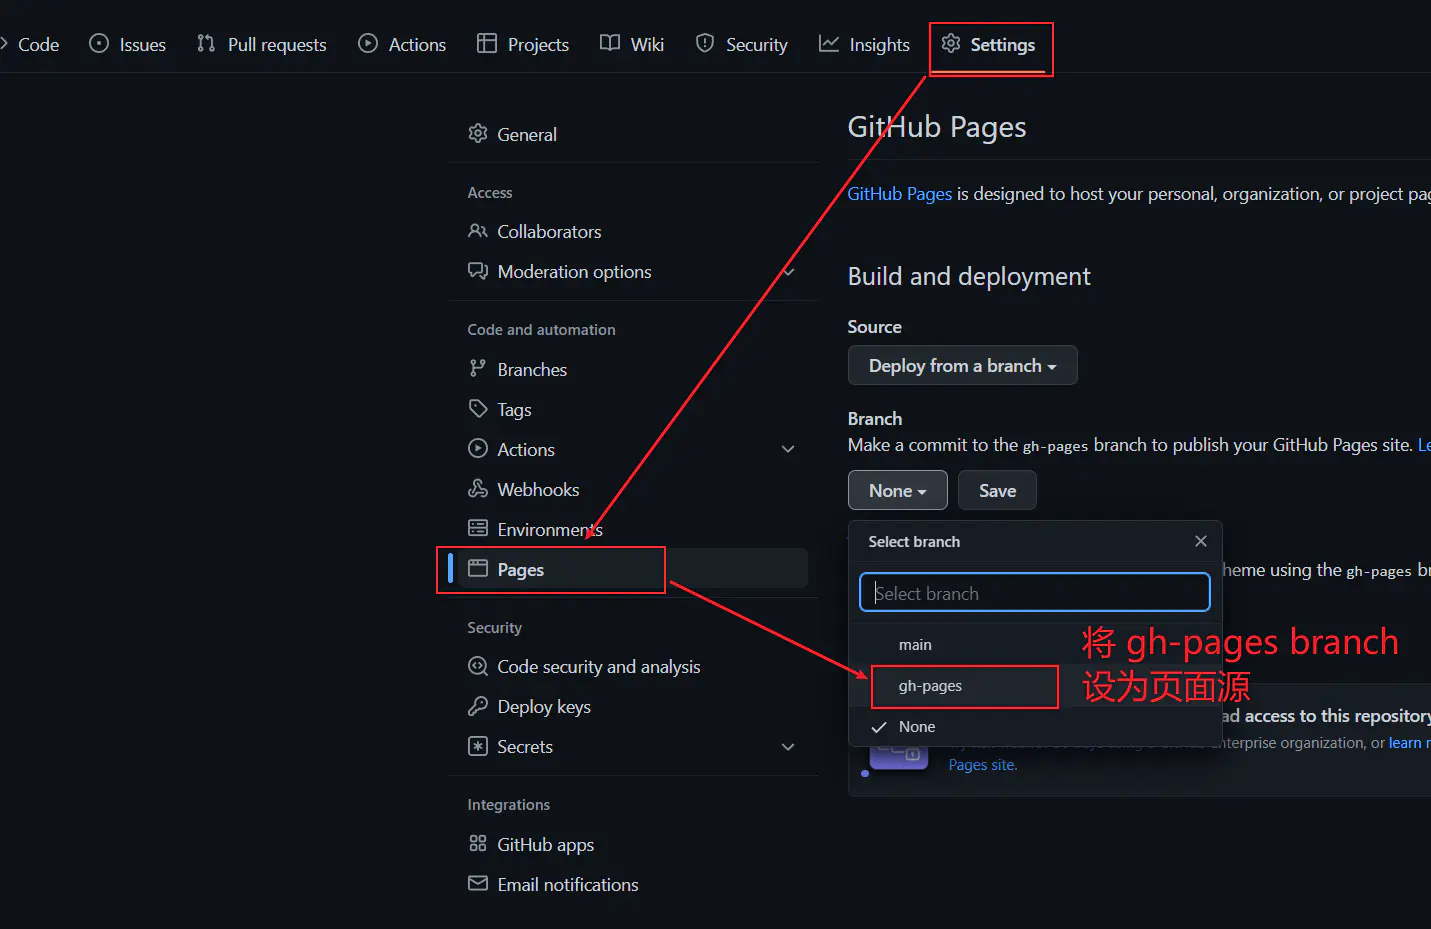1431x929 pixels.
Task: Follow the GitHub Pages link in description
Action: pyautogui.click(x=899, y=194)
